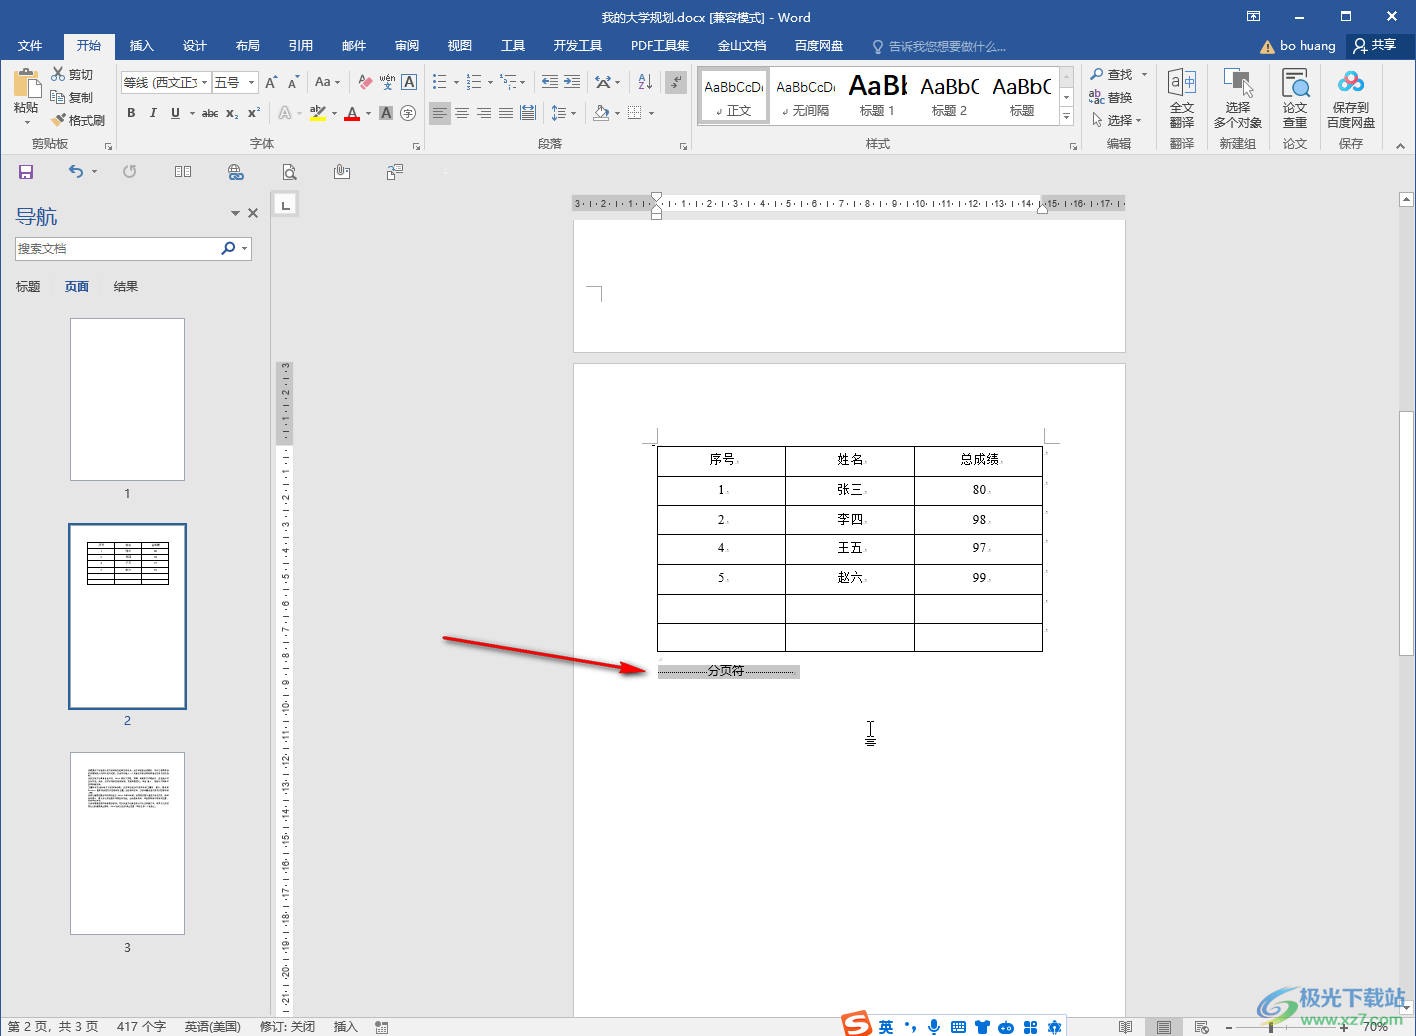
Task: Open the phonetic guide (wén) tool
Action: 387,82
